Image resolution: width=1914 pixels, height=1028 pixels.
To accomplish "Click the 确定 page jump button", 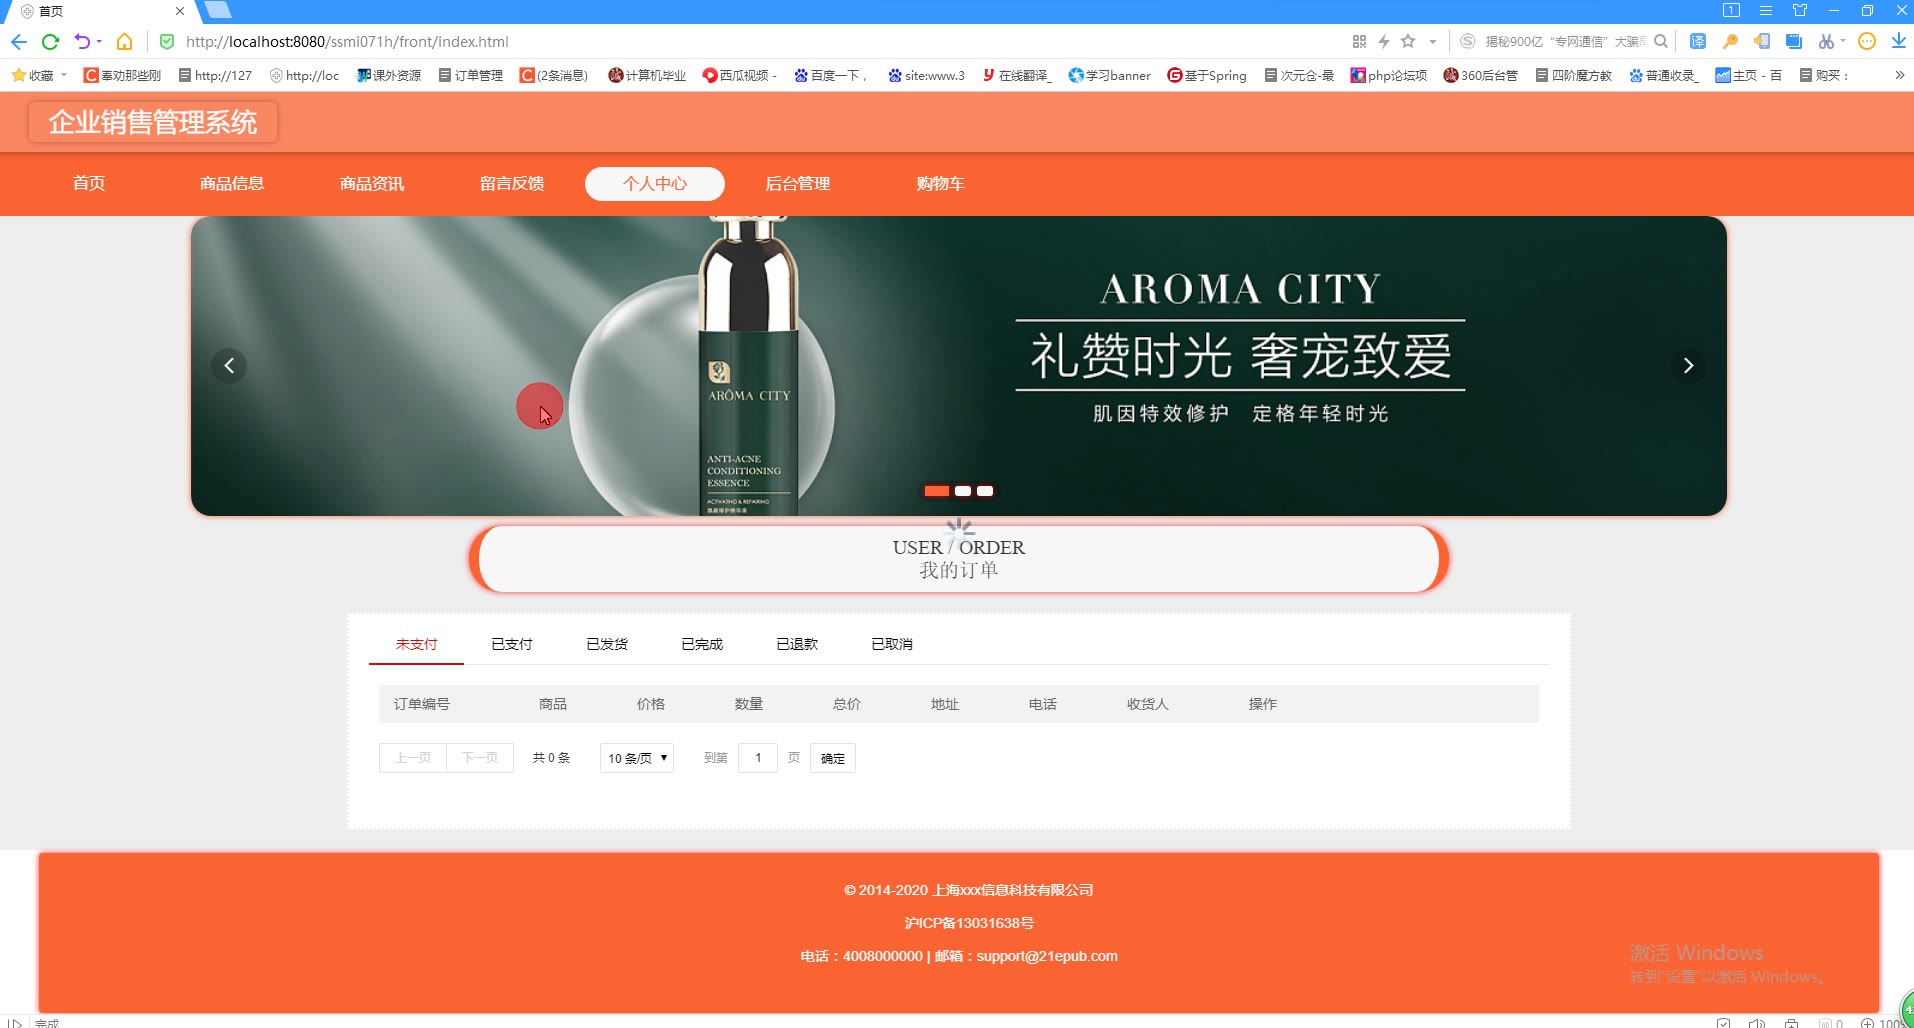I will (x=833, y=758).
